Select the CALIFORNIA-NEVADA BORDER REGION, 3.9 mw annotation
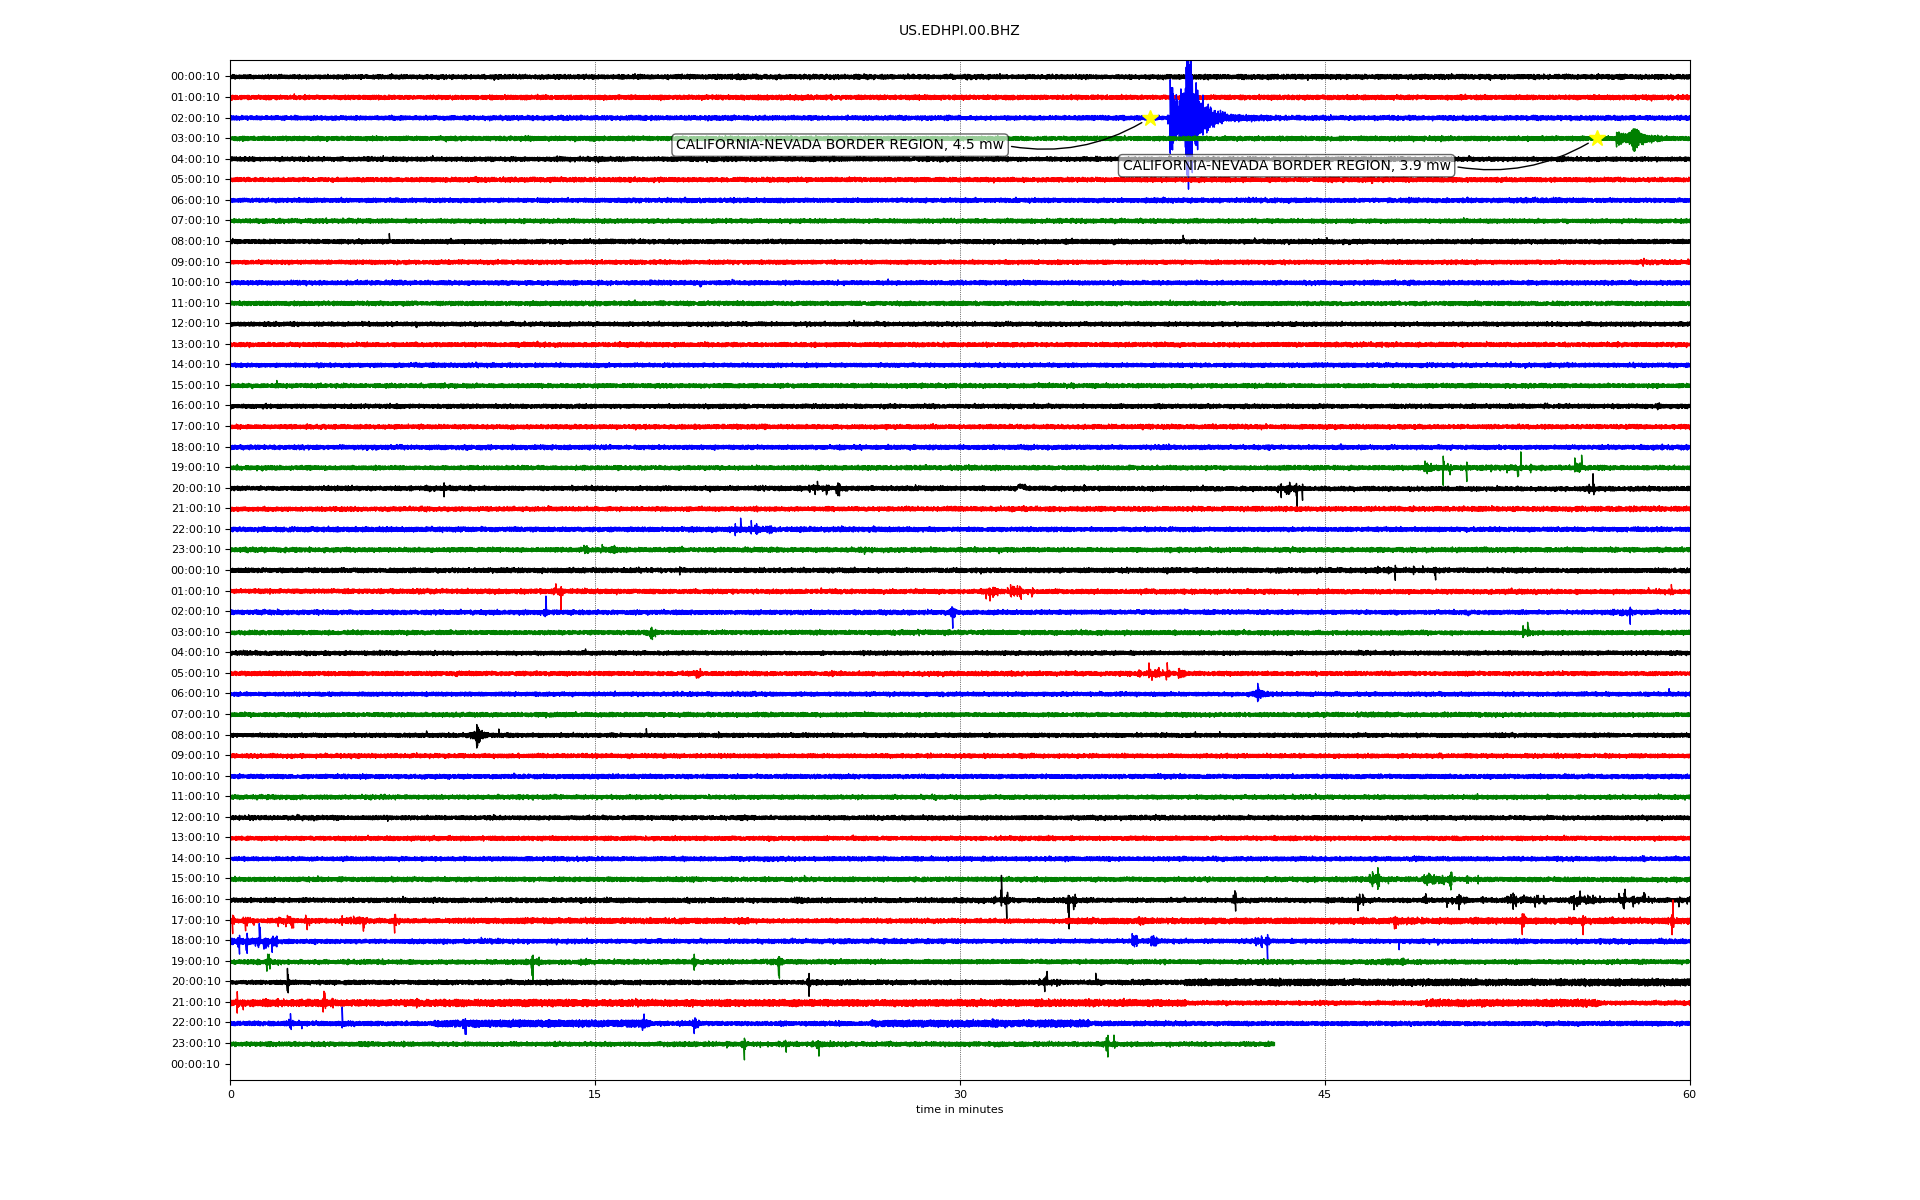 point(1286,166)
